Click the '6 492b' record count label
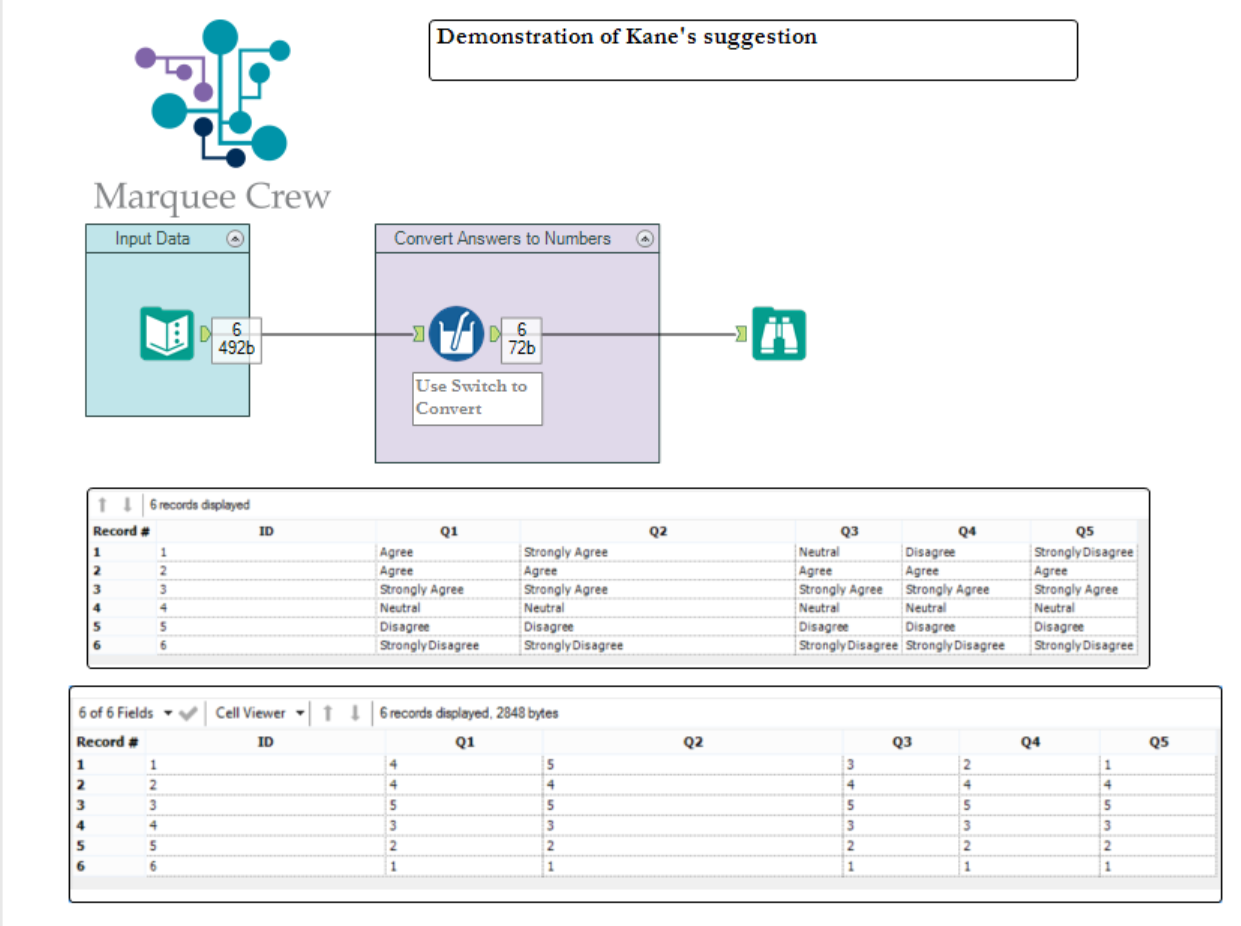 click(x=237, y=340)
